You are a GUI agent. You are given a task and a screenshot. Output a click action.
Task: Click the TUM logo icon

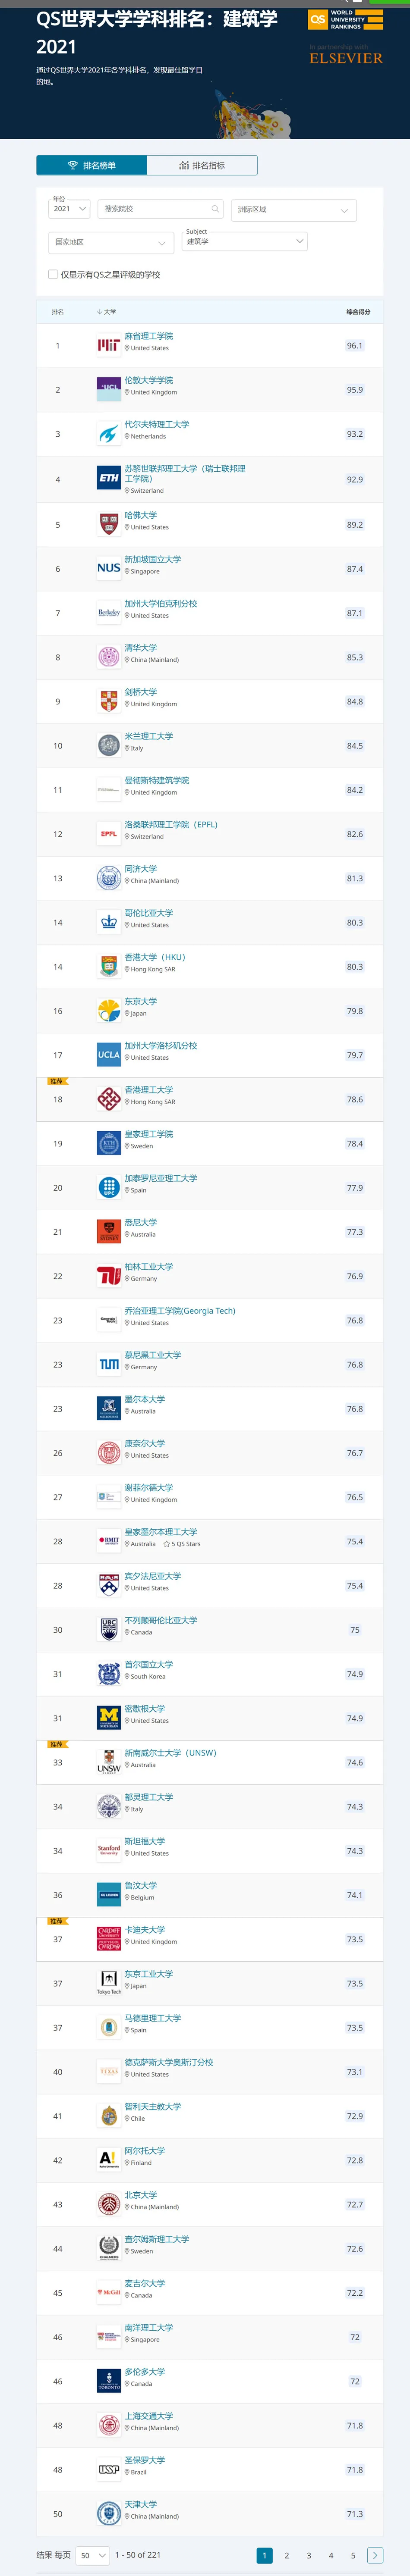coord(109,1364)
